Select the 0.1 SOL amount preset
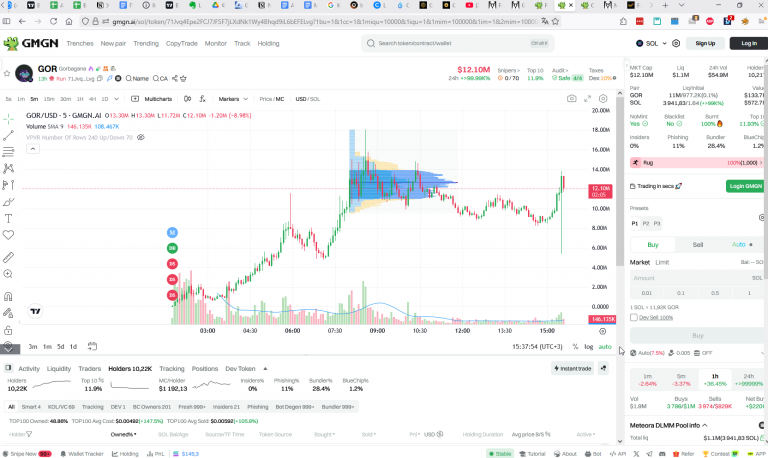Image resolution: width=768 pixels, height=458 pixels. [x=681, y=293]
